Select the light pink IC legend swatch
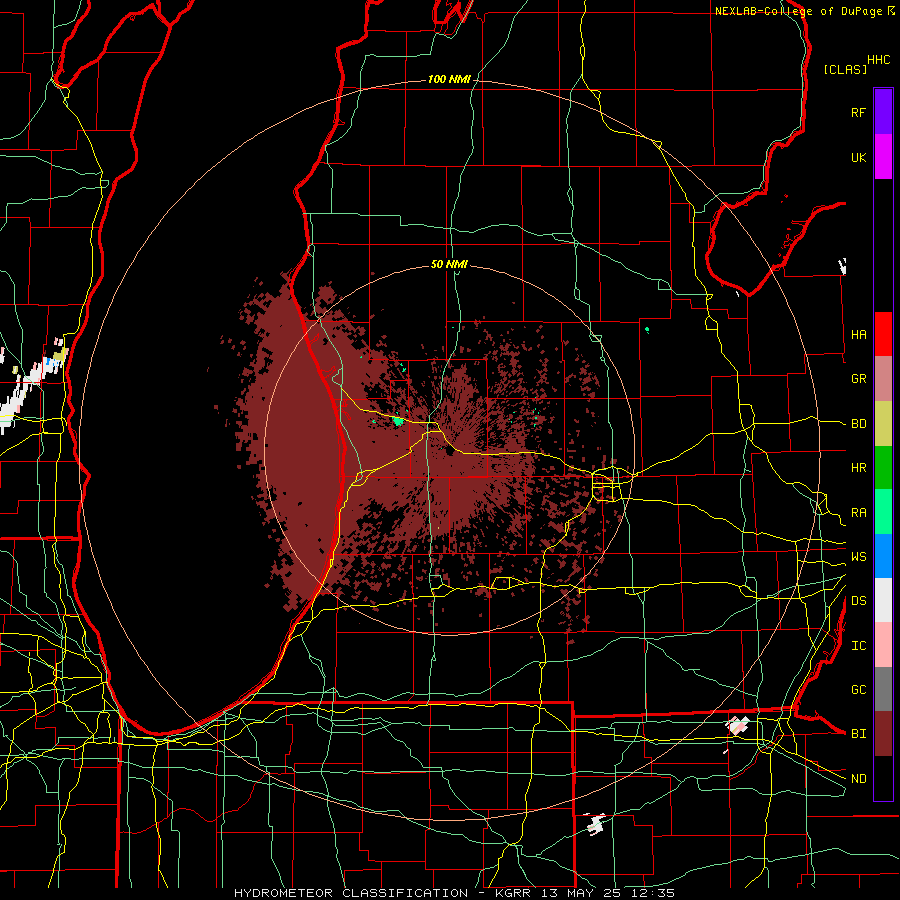This screenshot has width=900, height=900. (x=883, y=645)
